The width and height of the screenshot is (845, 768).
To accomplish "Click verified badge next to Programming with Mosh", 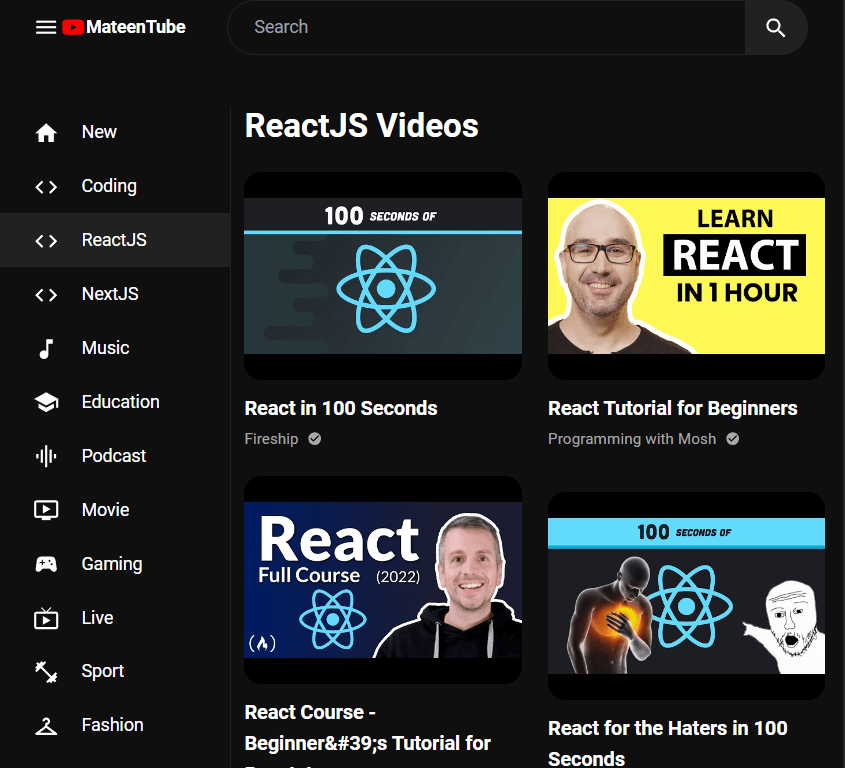I will coord(732,439).
